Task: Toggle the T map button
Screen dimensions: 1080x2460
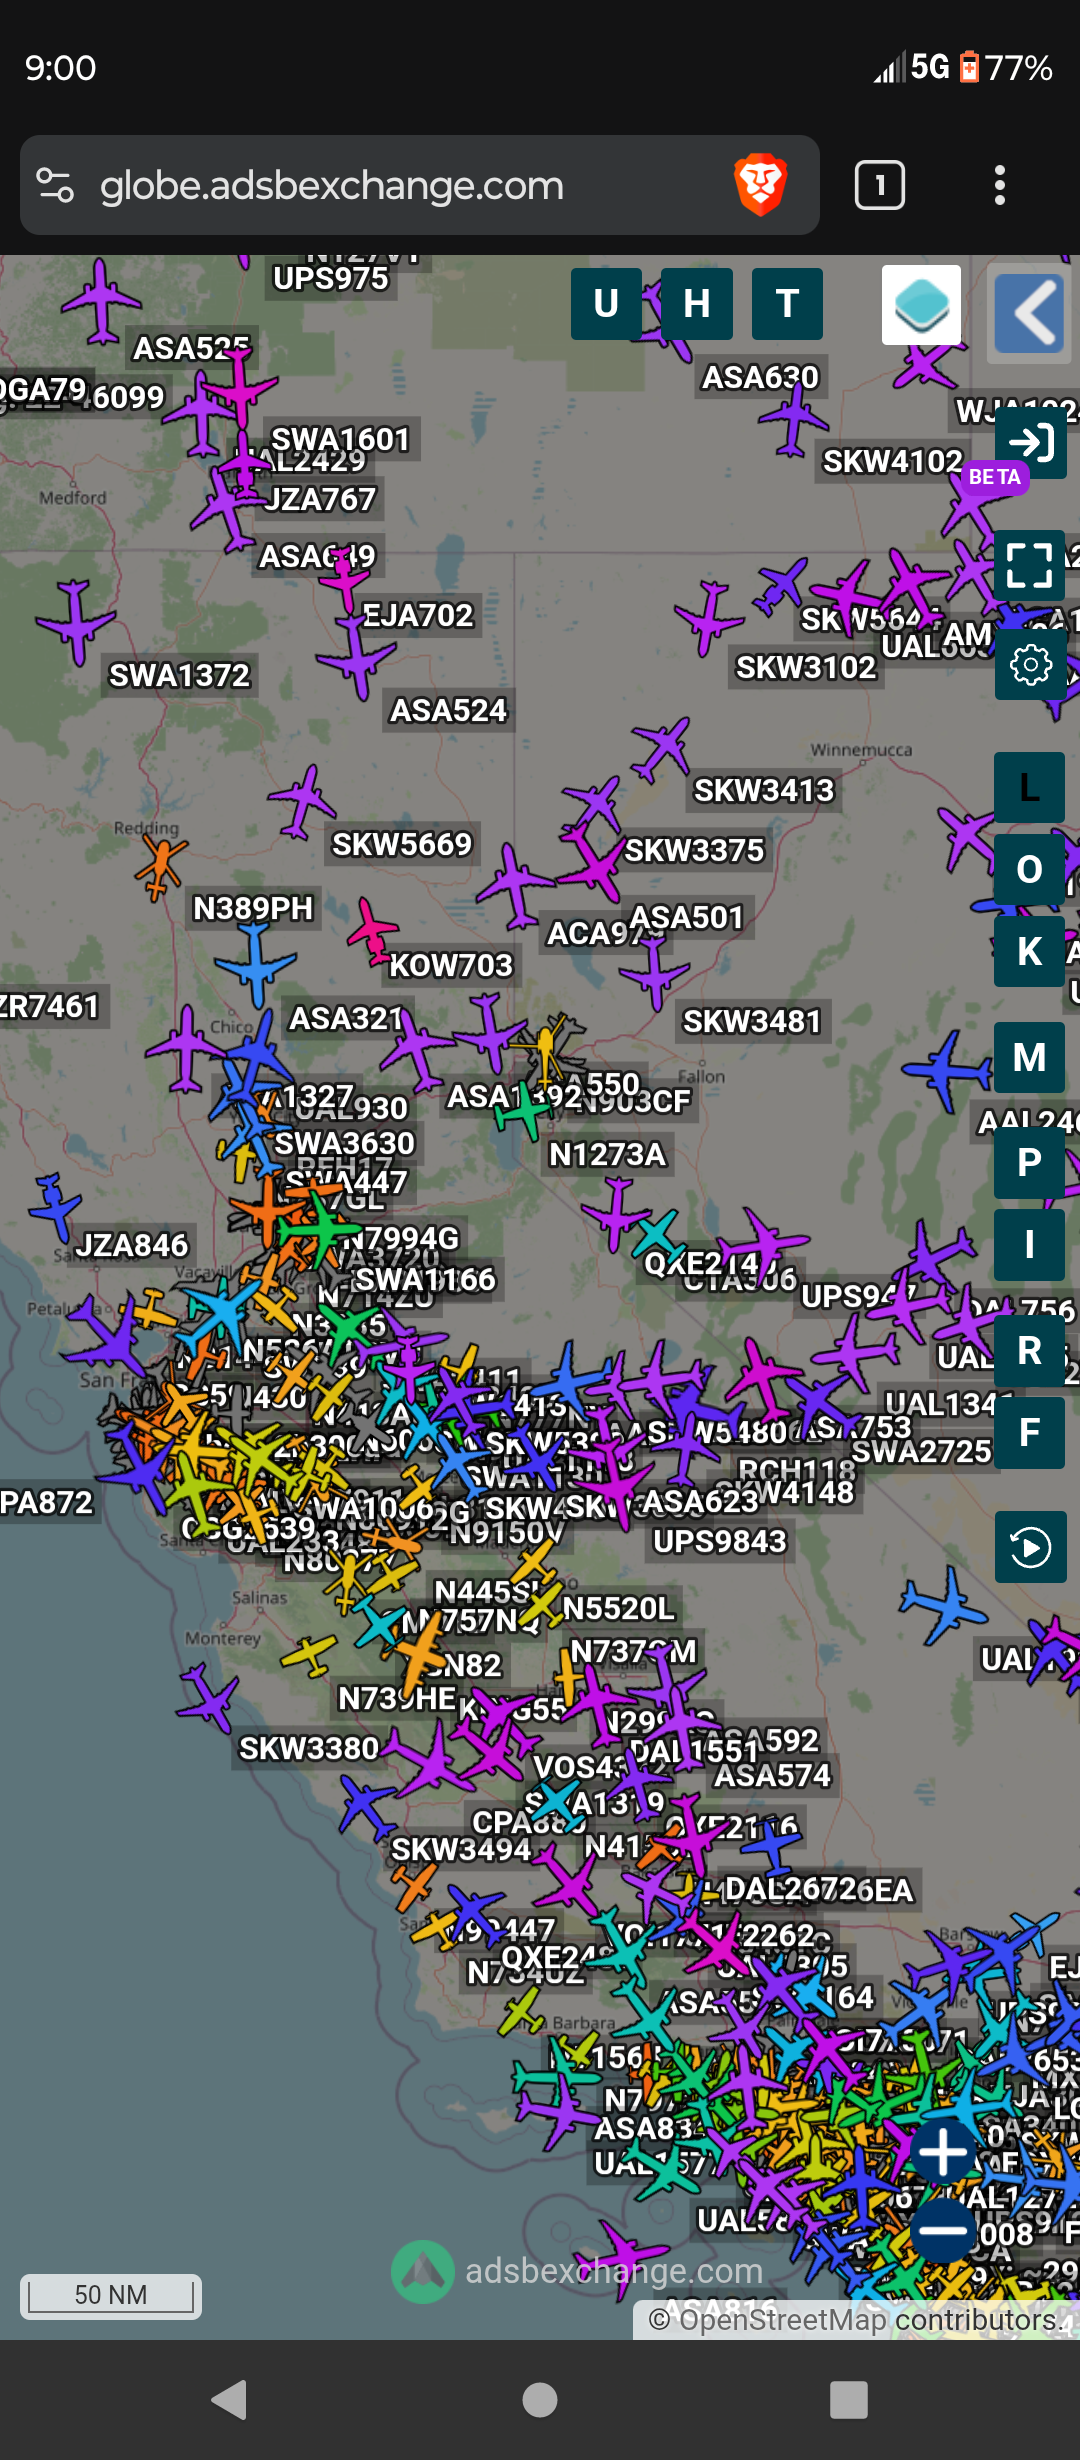Action: tap(787, 304)
